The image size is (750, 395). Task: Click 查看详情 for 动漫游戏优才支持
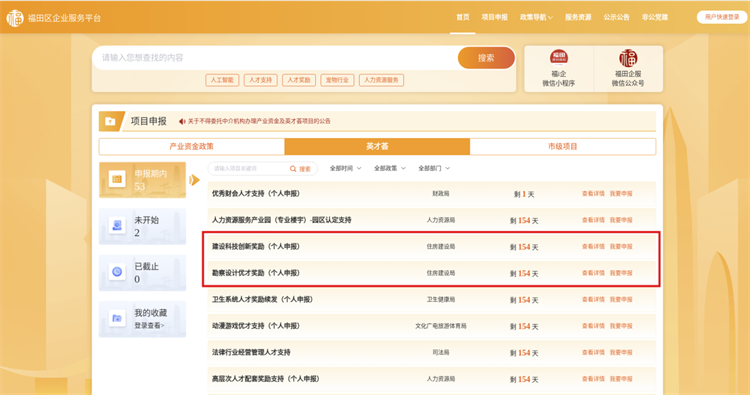(593, 326)
